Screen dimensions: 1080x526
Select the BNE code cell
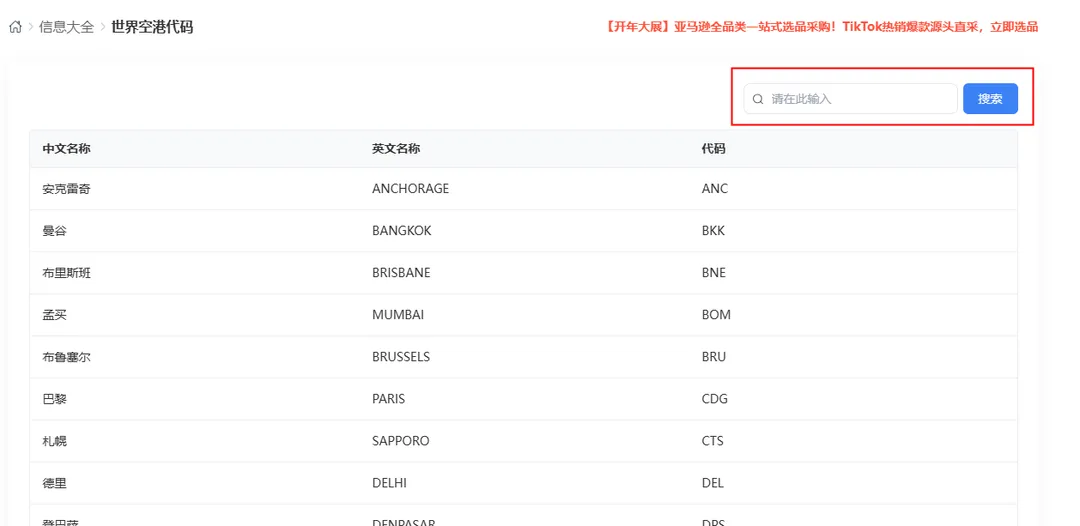(714, 273)
